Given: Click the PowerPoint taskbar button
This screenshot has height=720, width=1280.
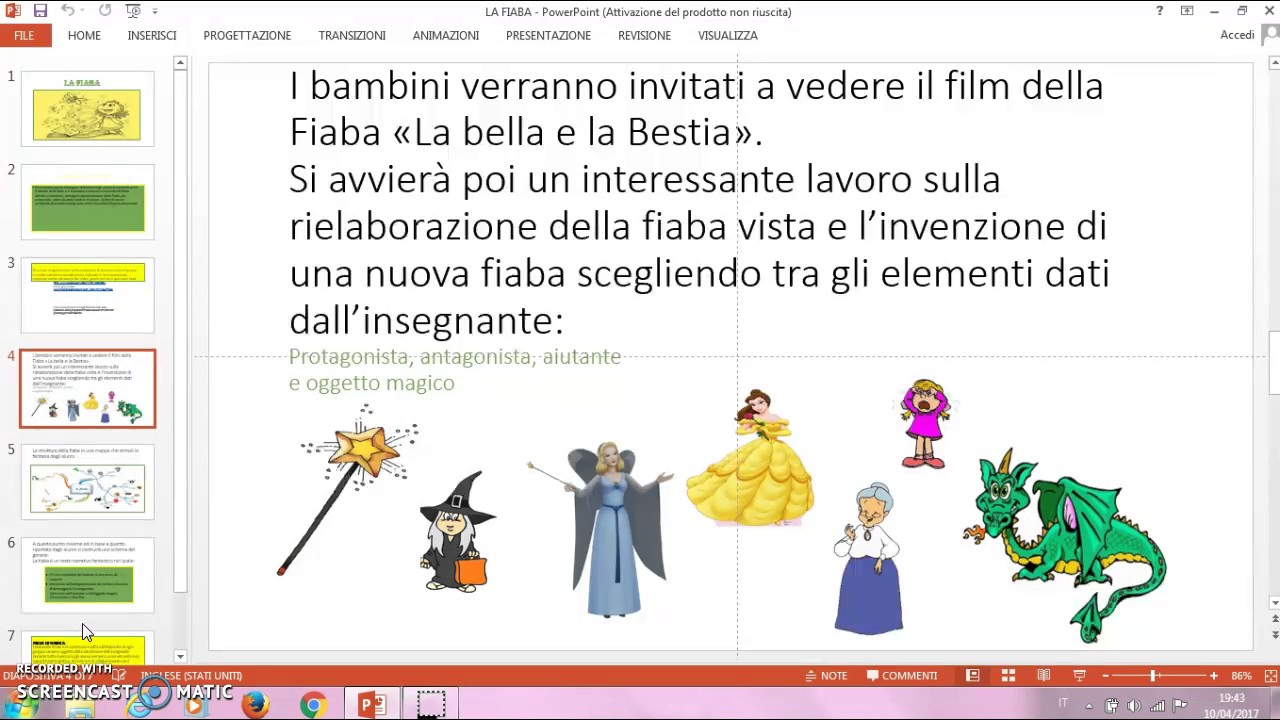Looking at the screenshot, I should pos(373,705).
